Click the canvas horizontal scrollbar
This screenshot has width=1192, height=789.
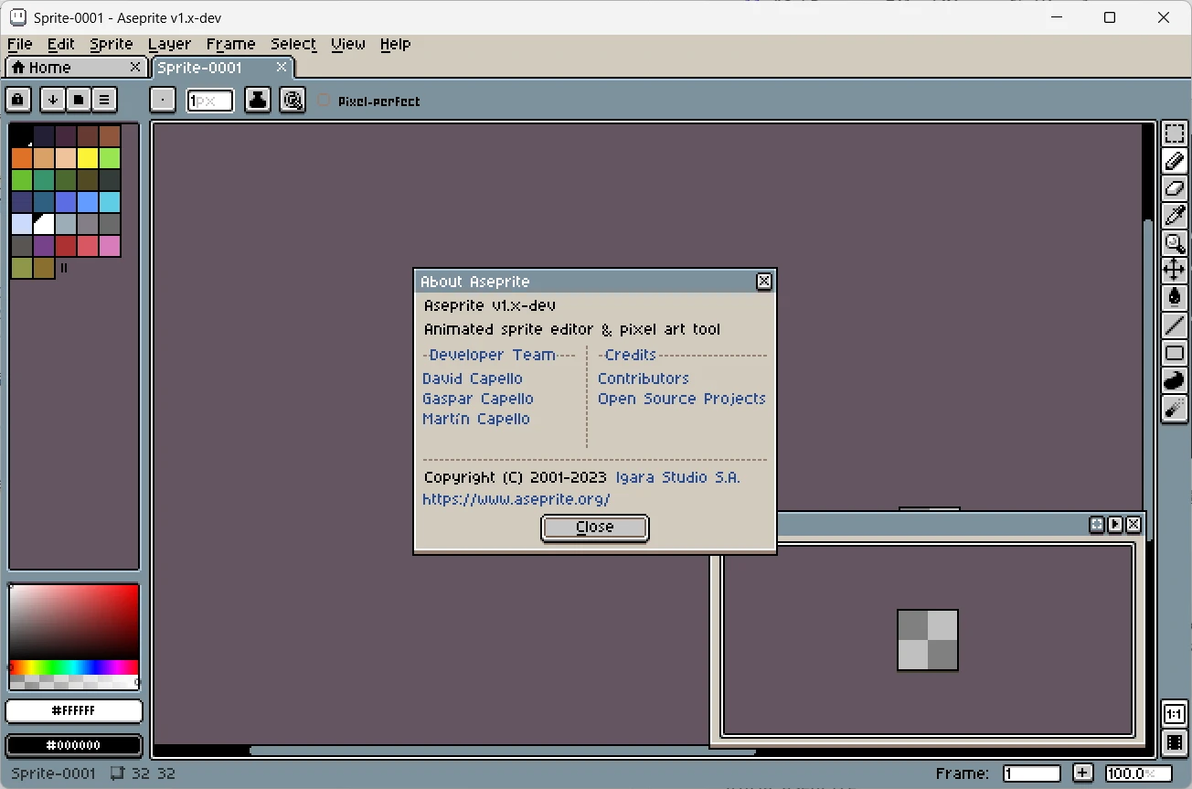(502, 751)
